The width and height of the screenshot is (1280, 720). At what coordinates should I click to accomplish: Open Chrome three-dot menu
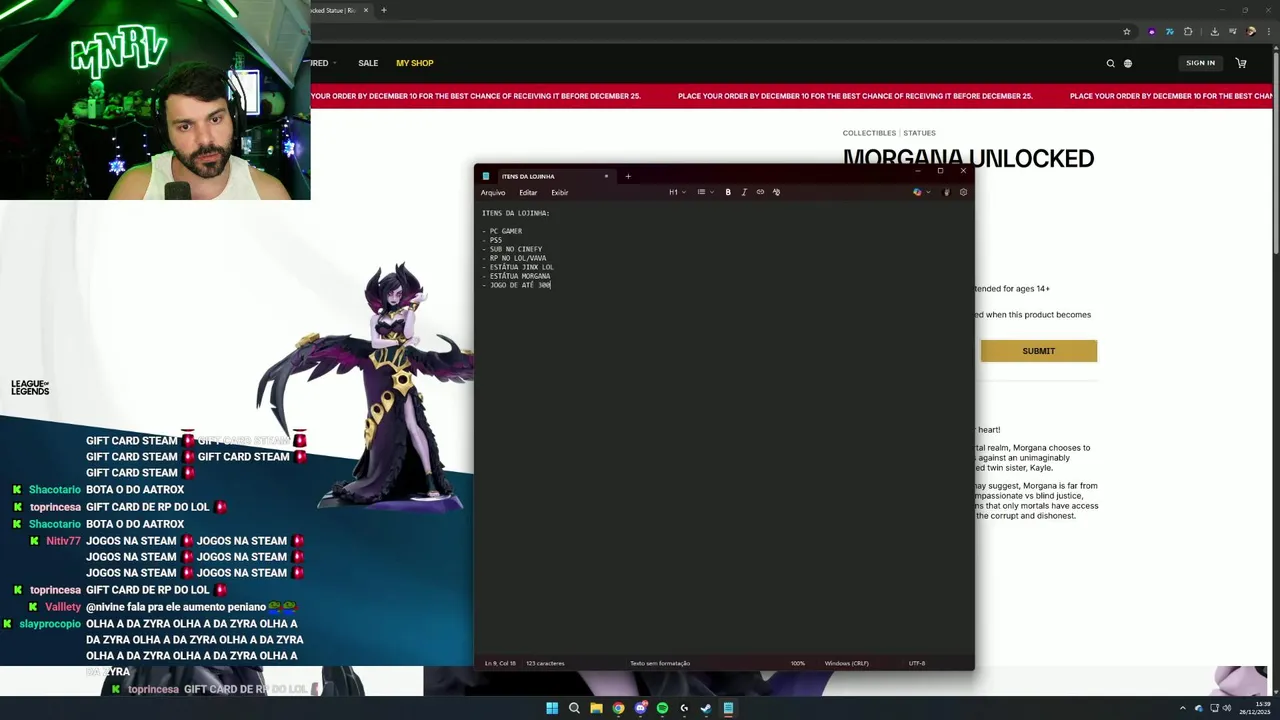1270,31
